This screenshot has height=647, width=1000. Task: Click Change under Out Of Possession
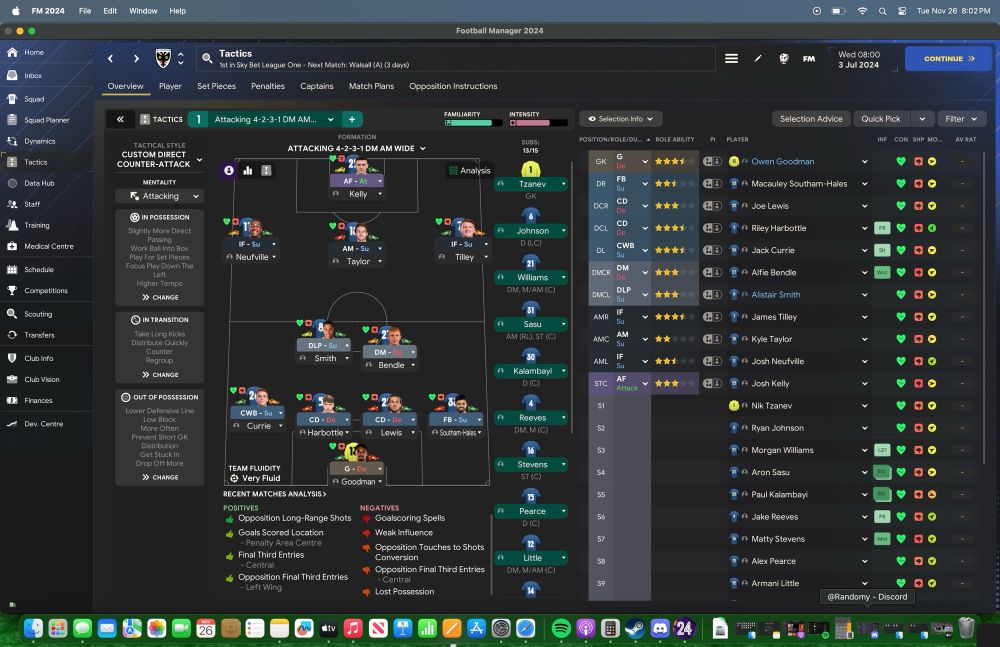[160, 477]
